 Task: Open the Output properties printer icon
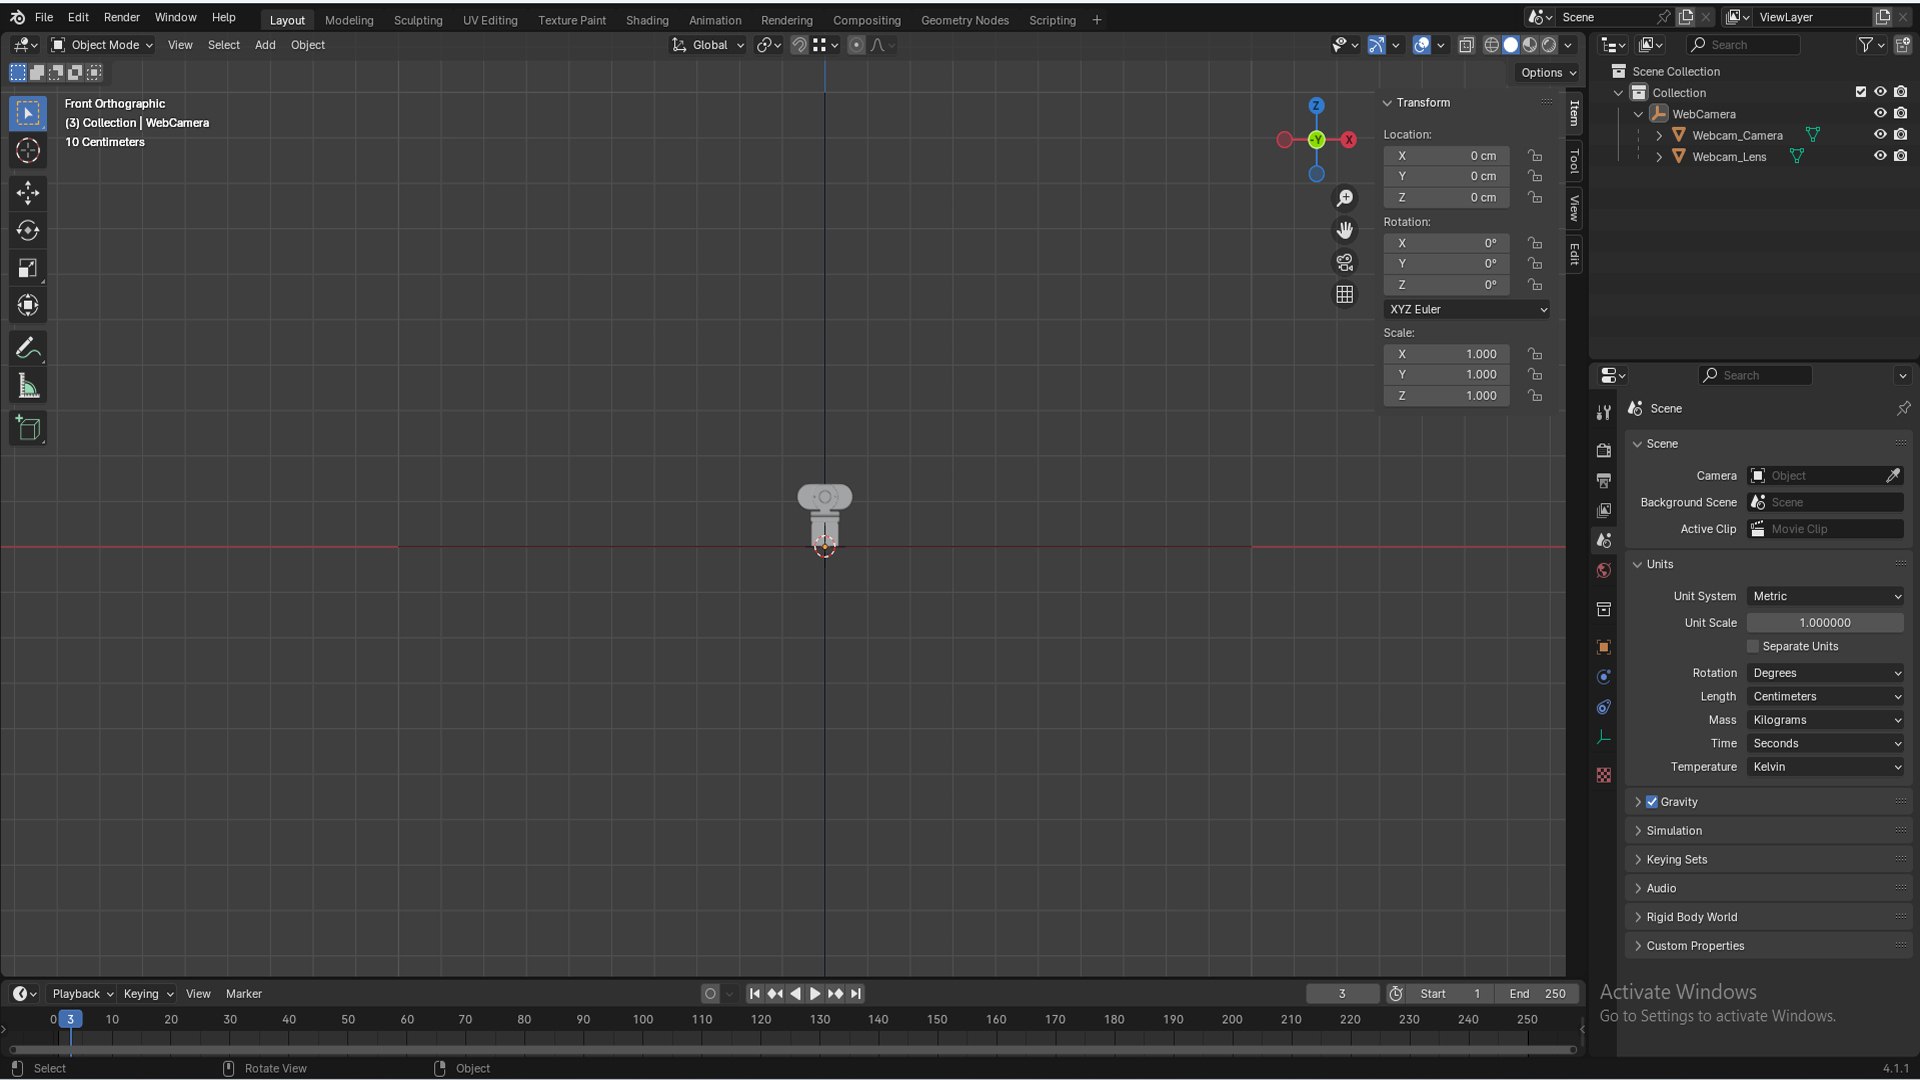point(1604,480)
